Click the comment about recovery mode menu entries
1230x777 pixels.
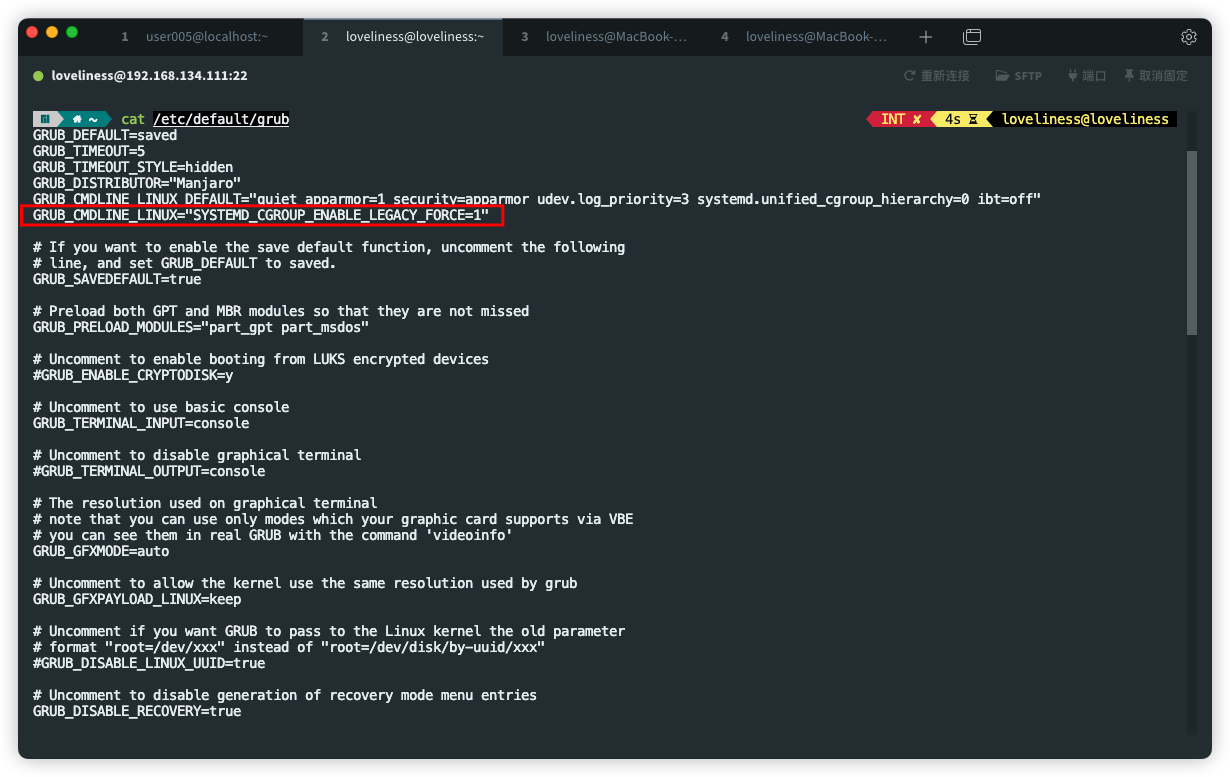point(285,695)
